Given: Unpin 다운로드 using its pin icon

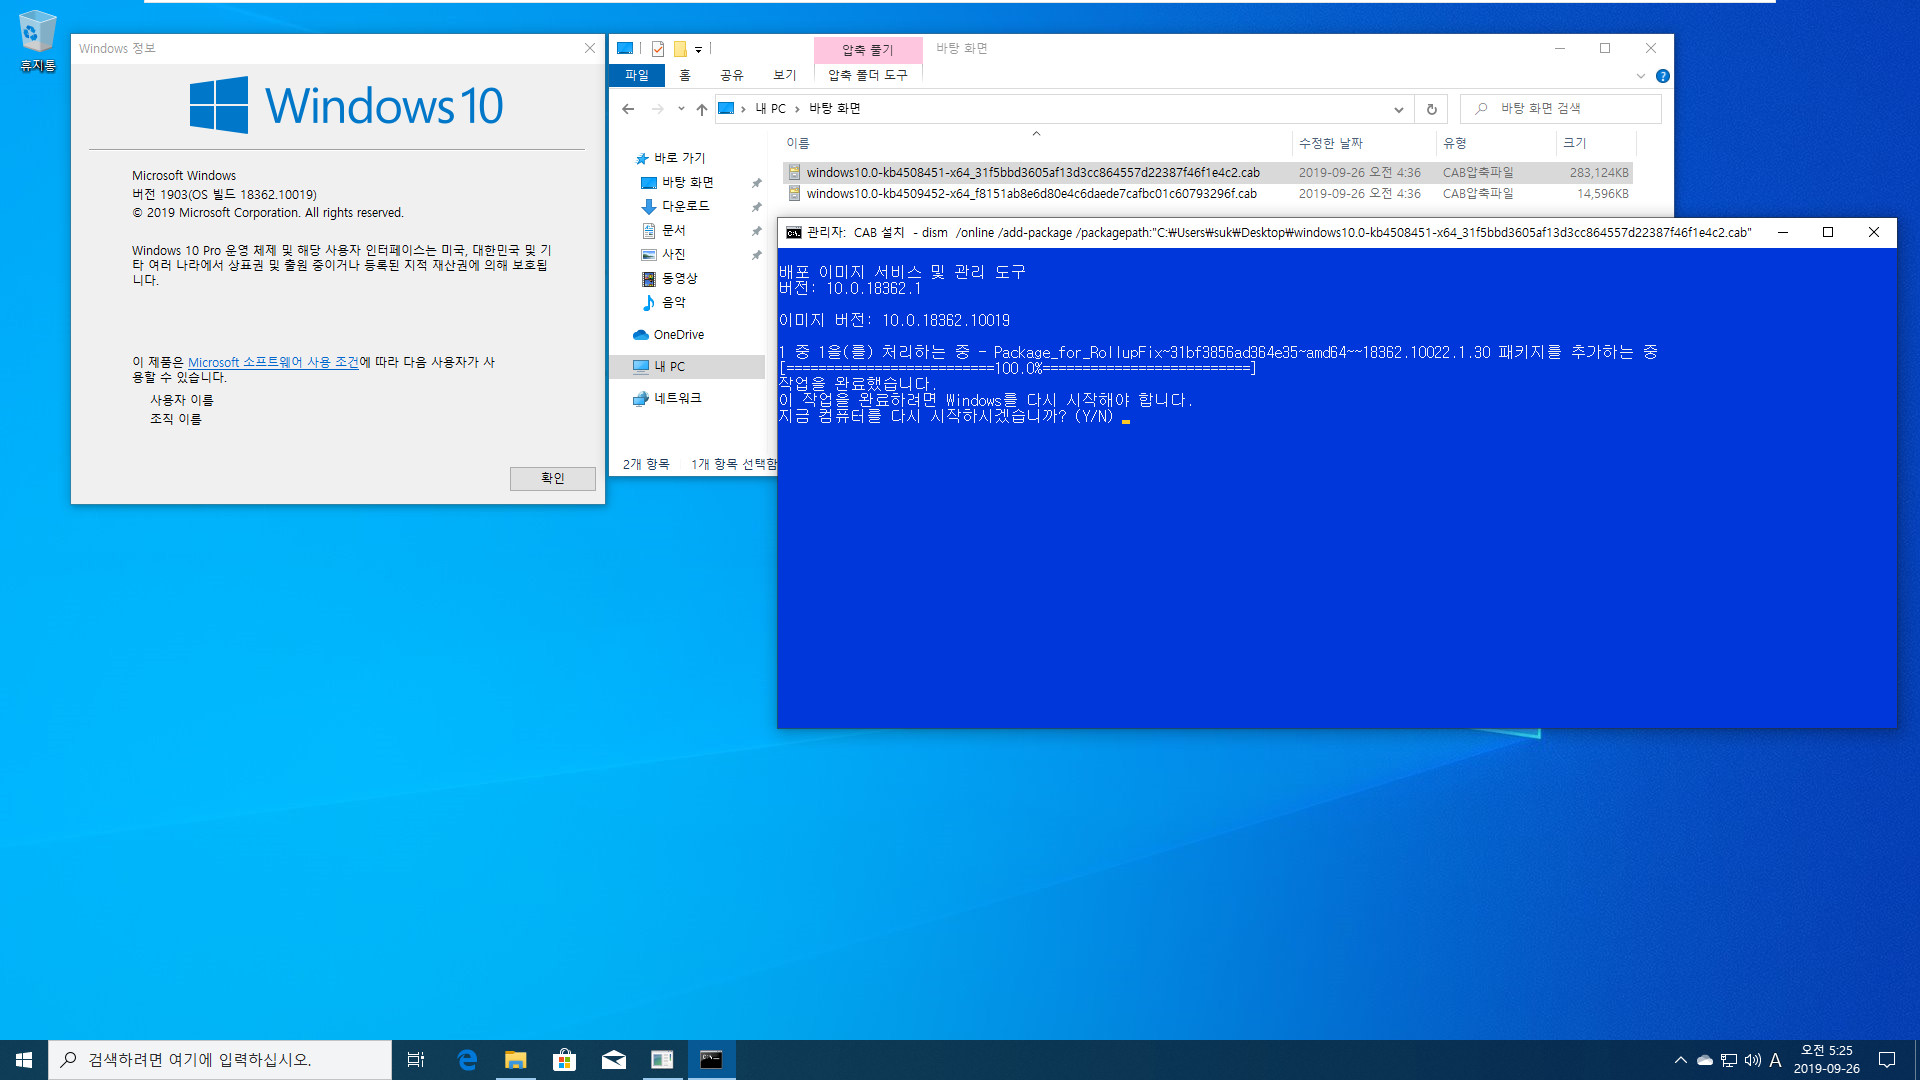Looking at the screenshot, I should [756, 207].
